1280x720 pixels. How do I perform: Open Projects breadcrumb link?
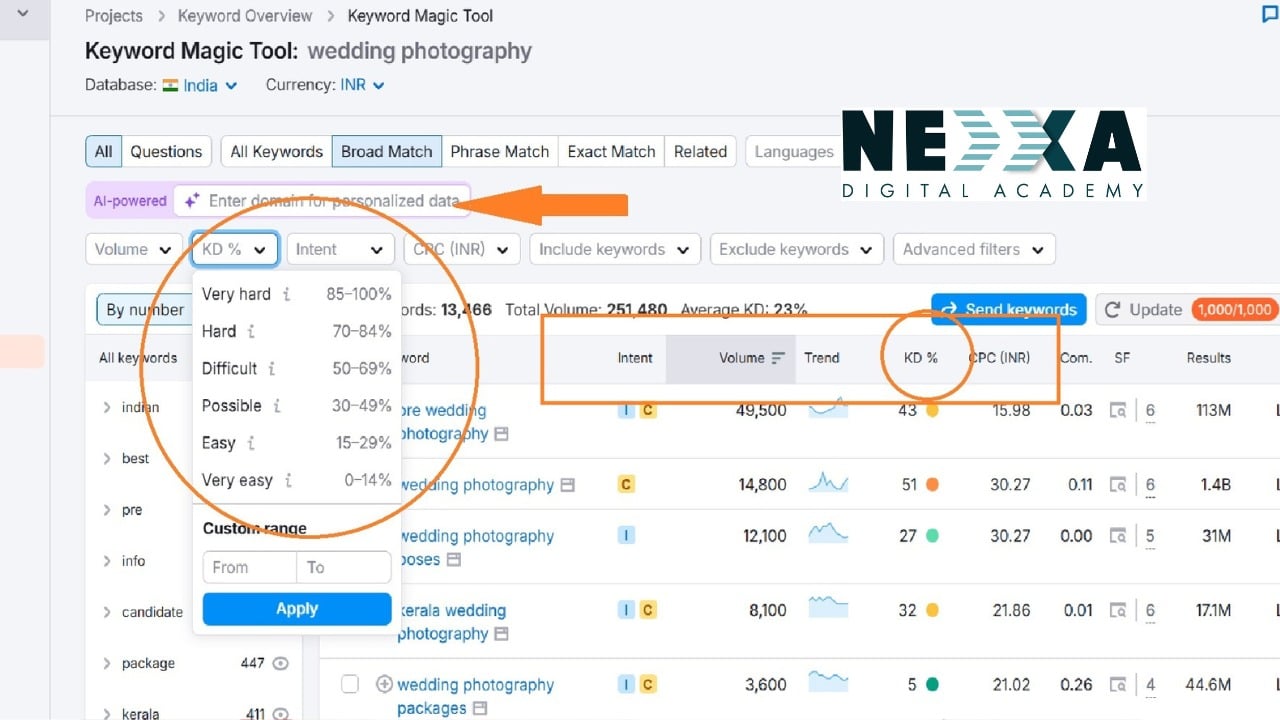[114, 16]
